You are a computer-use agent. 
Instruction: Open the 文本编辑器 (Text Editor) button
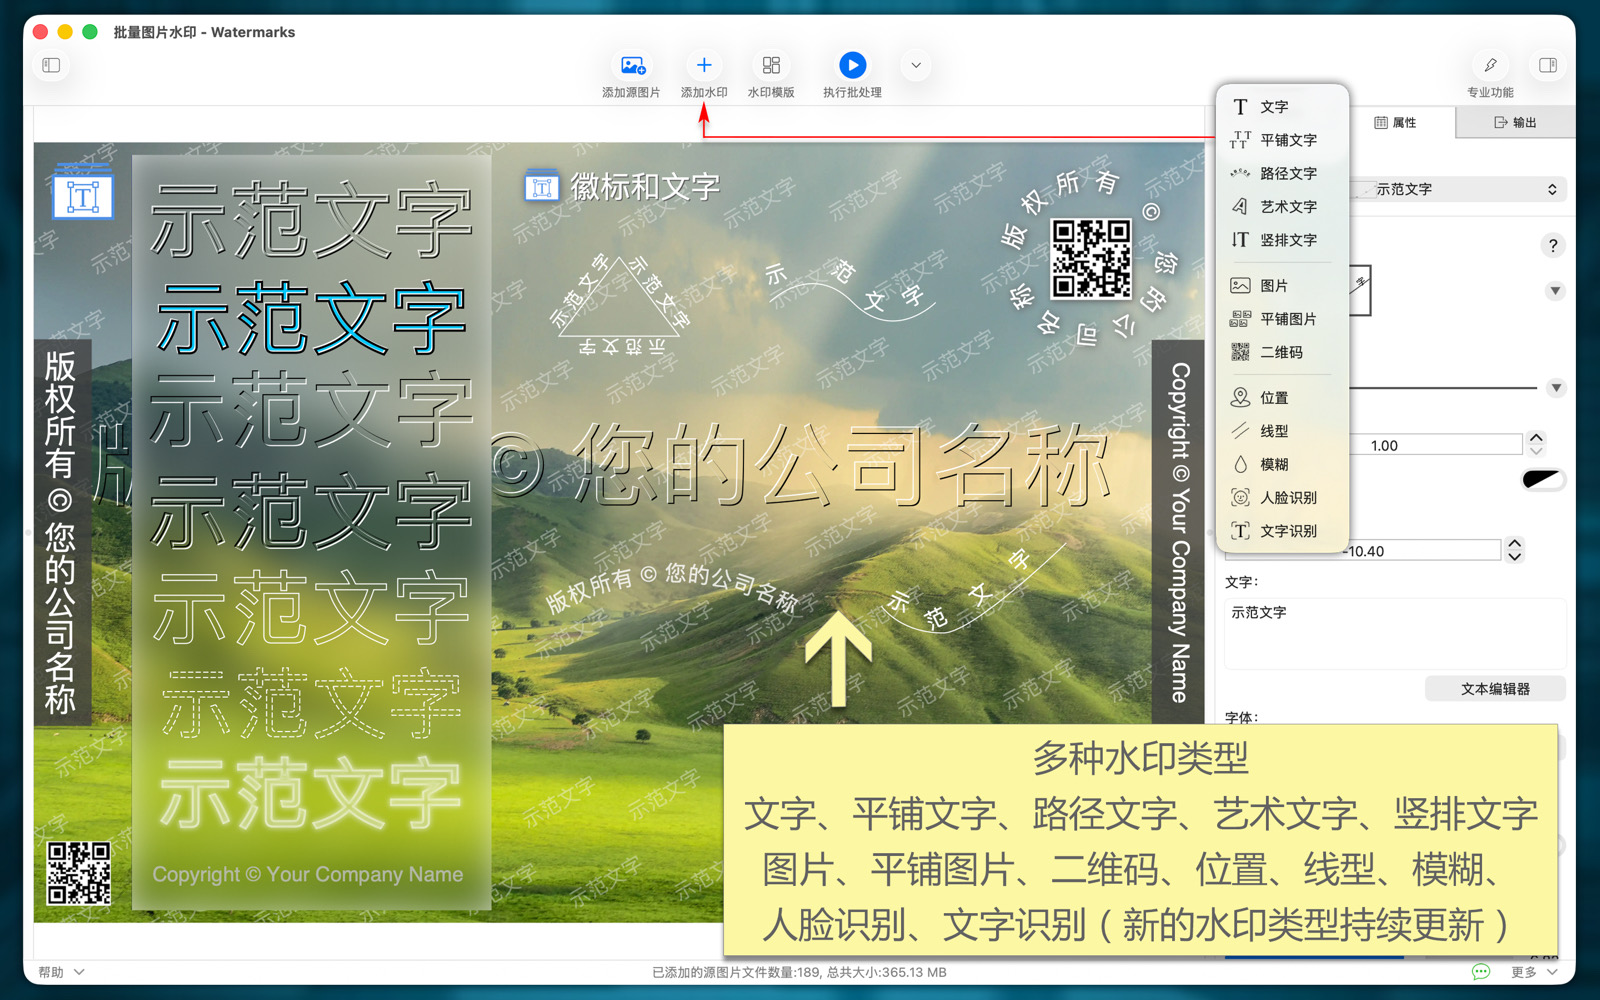[x=1495, y=689]
